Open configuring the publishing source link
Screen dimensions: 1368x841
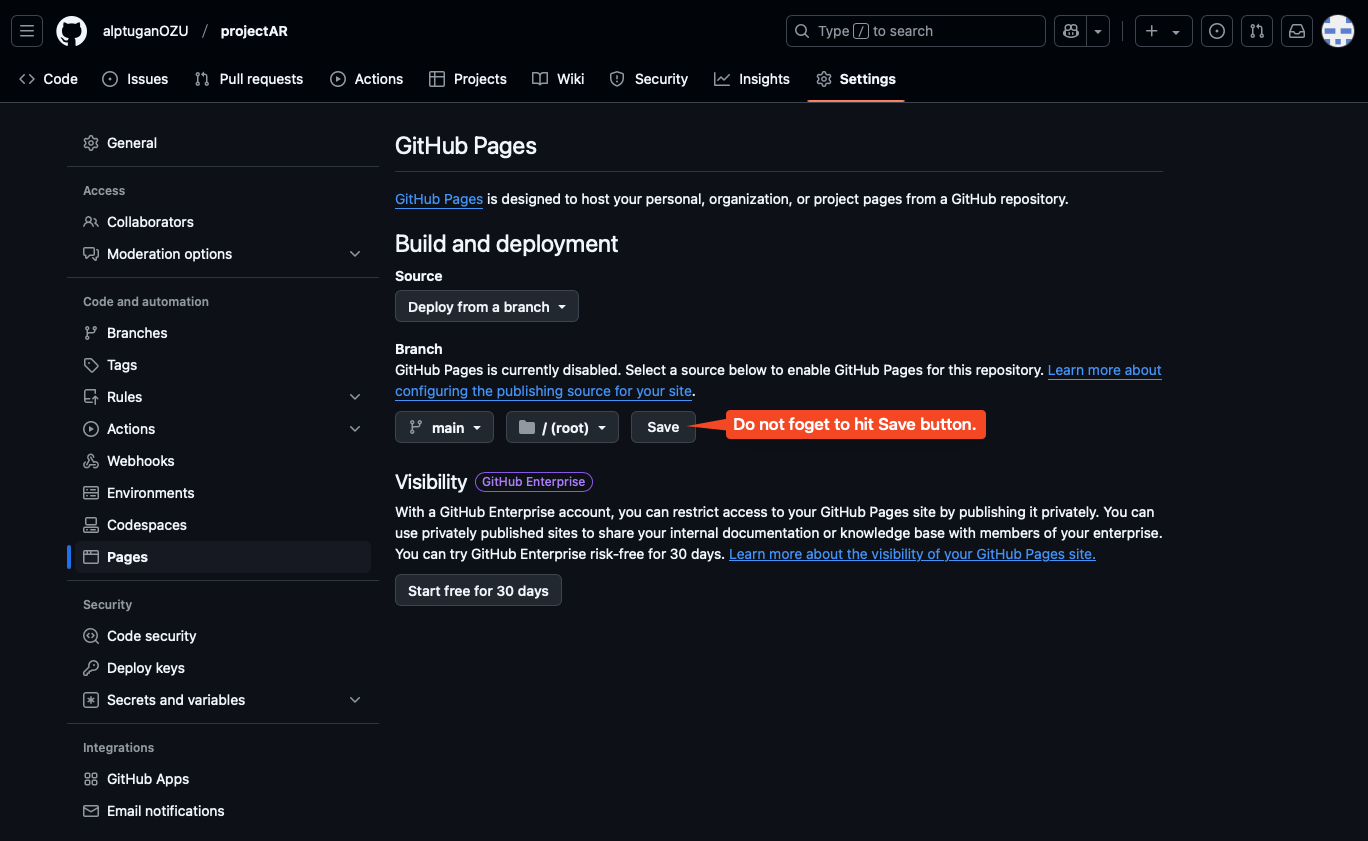click(x=544, y=391)
